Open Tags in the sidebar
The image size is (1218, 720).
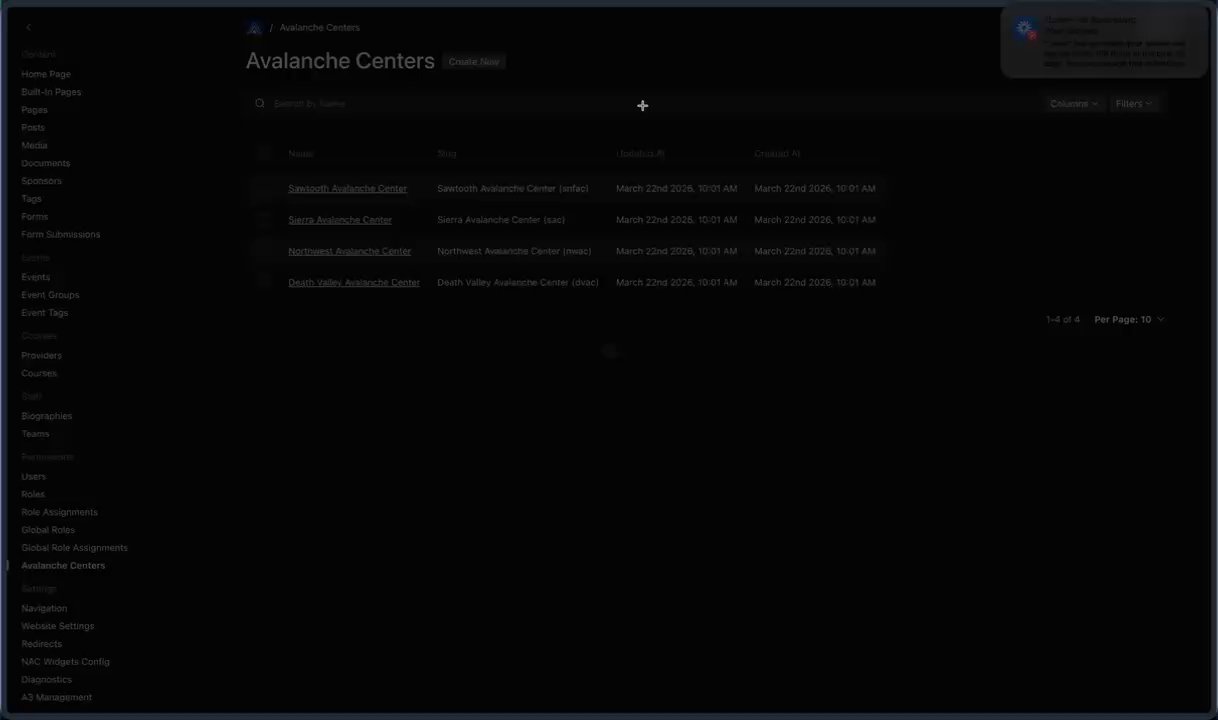coord(31,199)
